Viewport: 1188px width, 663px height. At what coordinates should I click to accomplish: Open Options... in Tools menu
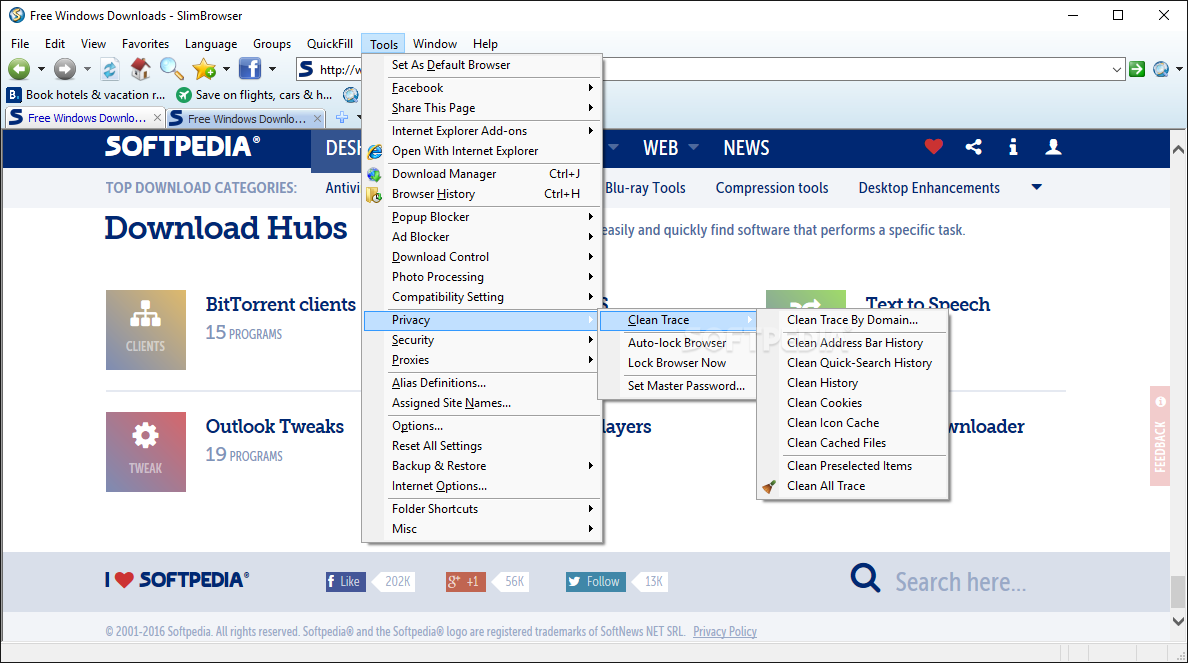pyautogui.click(x=483, y=426)
